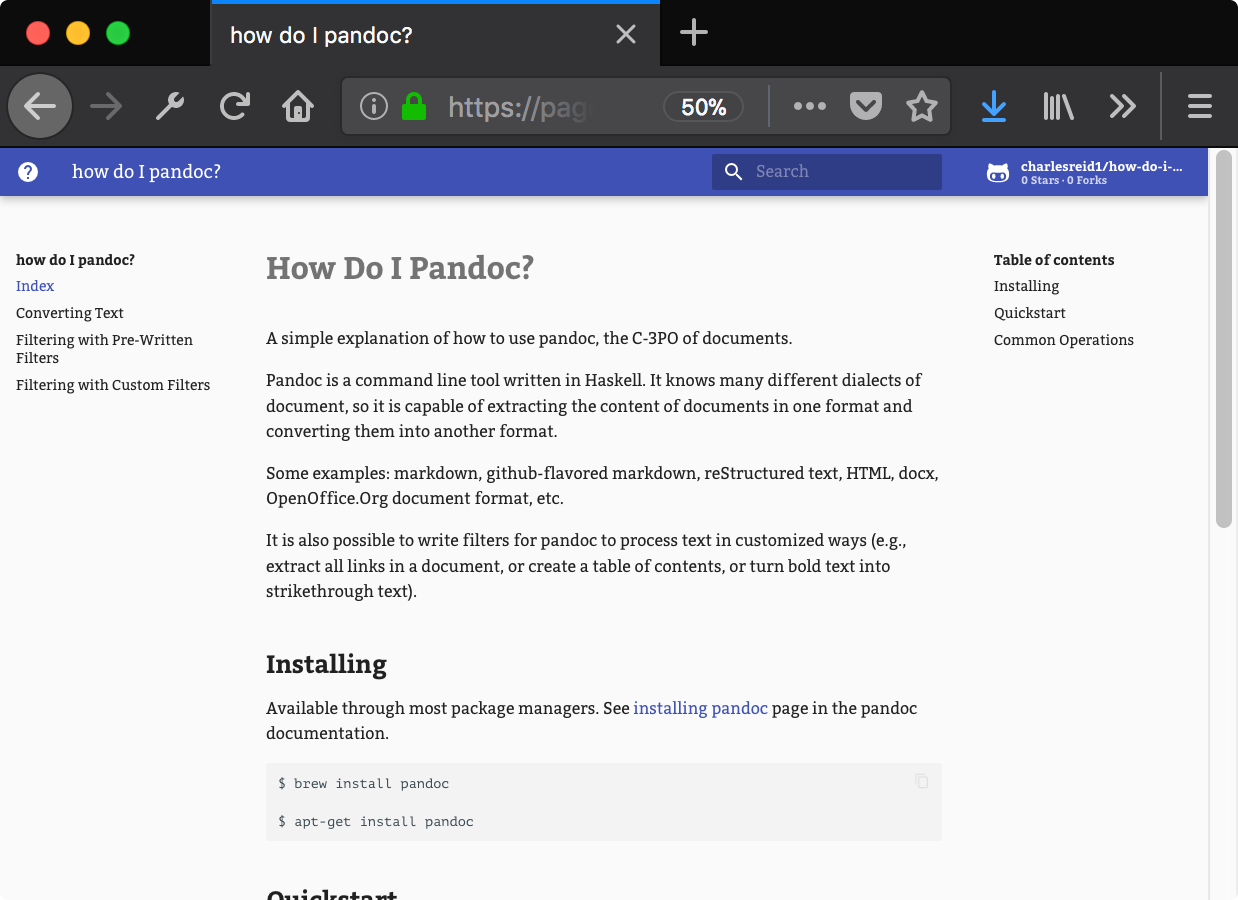
Task: Focus the documentation Search field
Action: pos(827,172)
